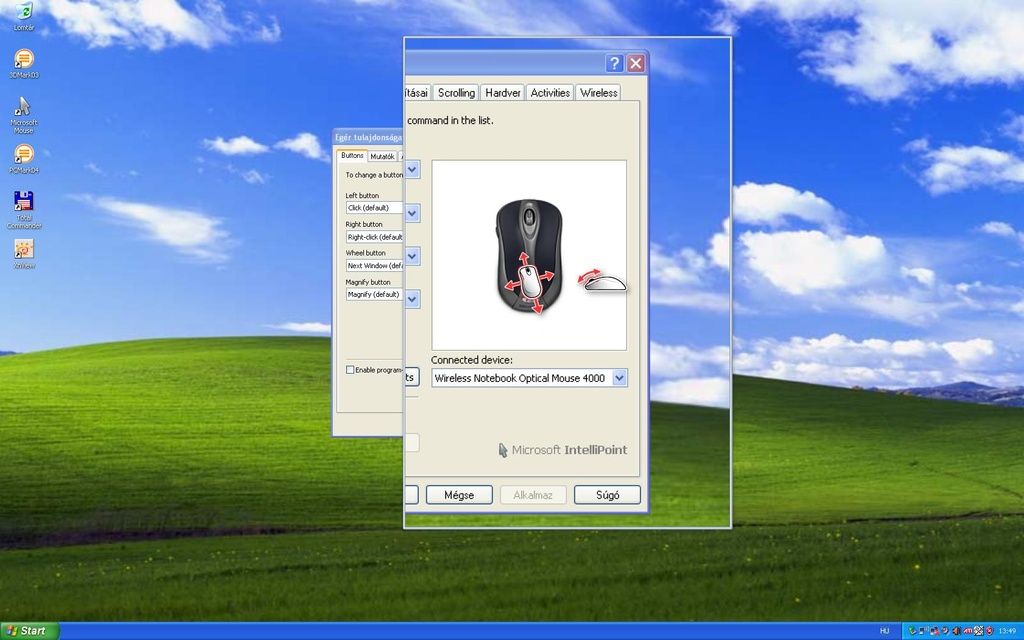
Task: Click the 13:49 clock in the tray
Action: (x=1007, y=631)
